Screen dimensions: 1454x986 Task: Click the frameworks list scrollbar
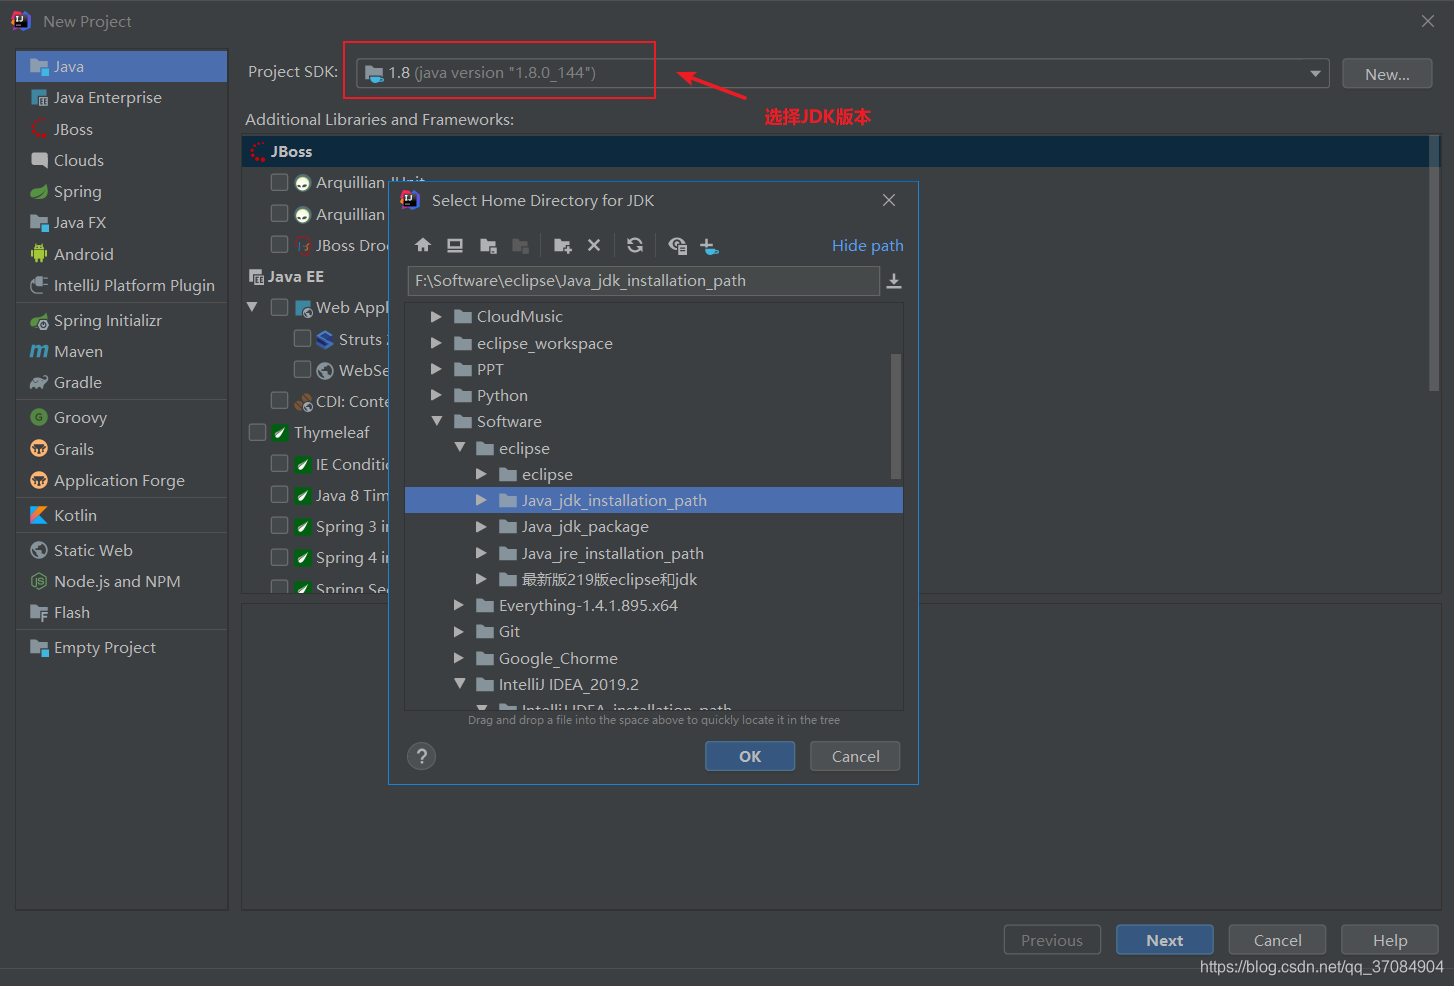click(x=1434, y=264)
